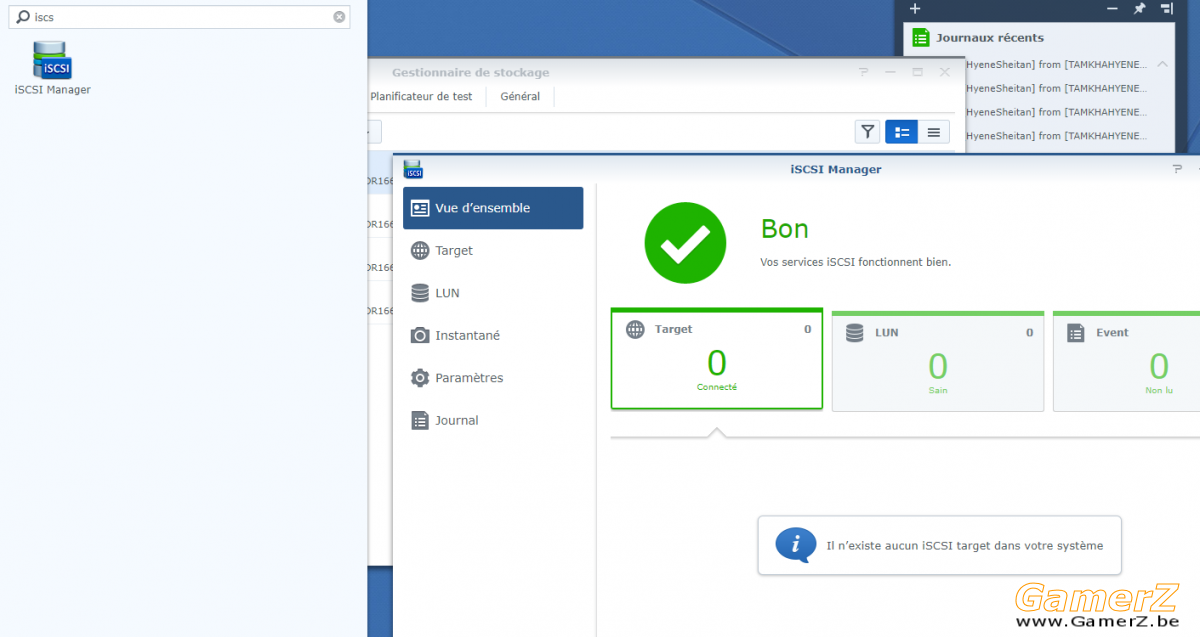Image resolution: width=1200 pixels, height=637 pixels.
Task: Click the green checkmark status icon
Action: [685, 243]
